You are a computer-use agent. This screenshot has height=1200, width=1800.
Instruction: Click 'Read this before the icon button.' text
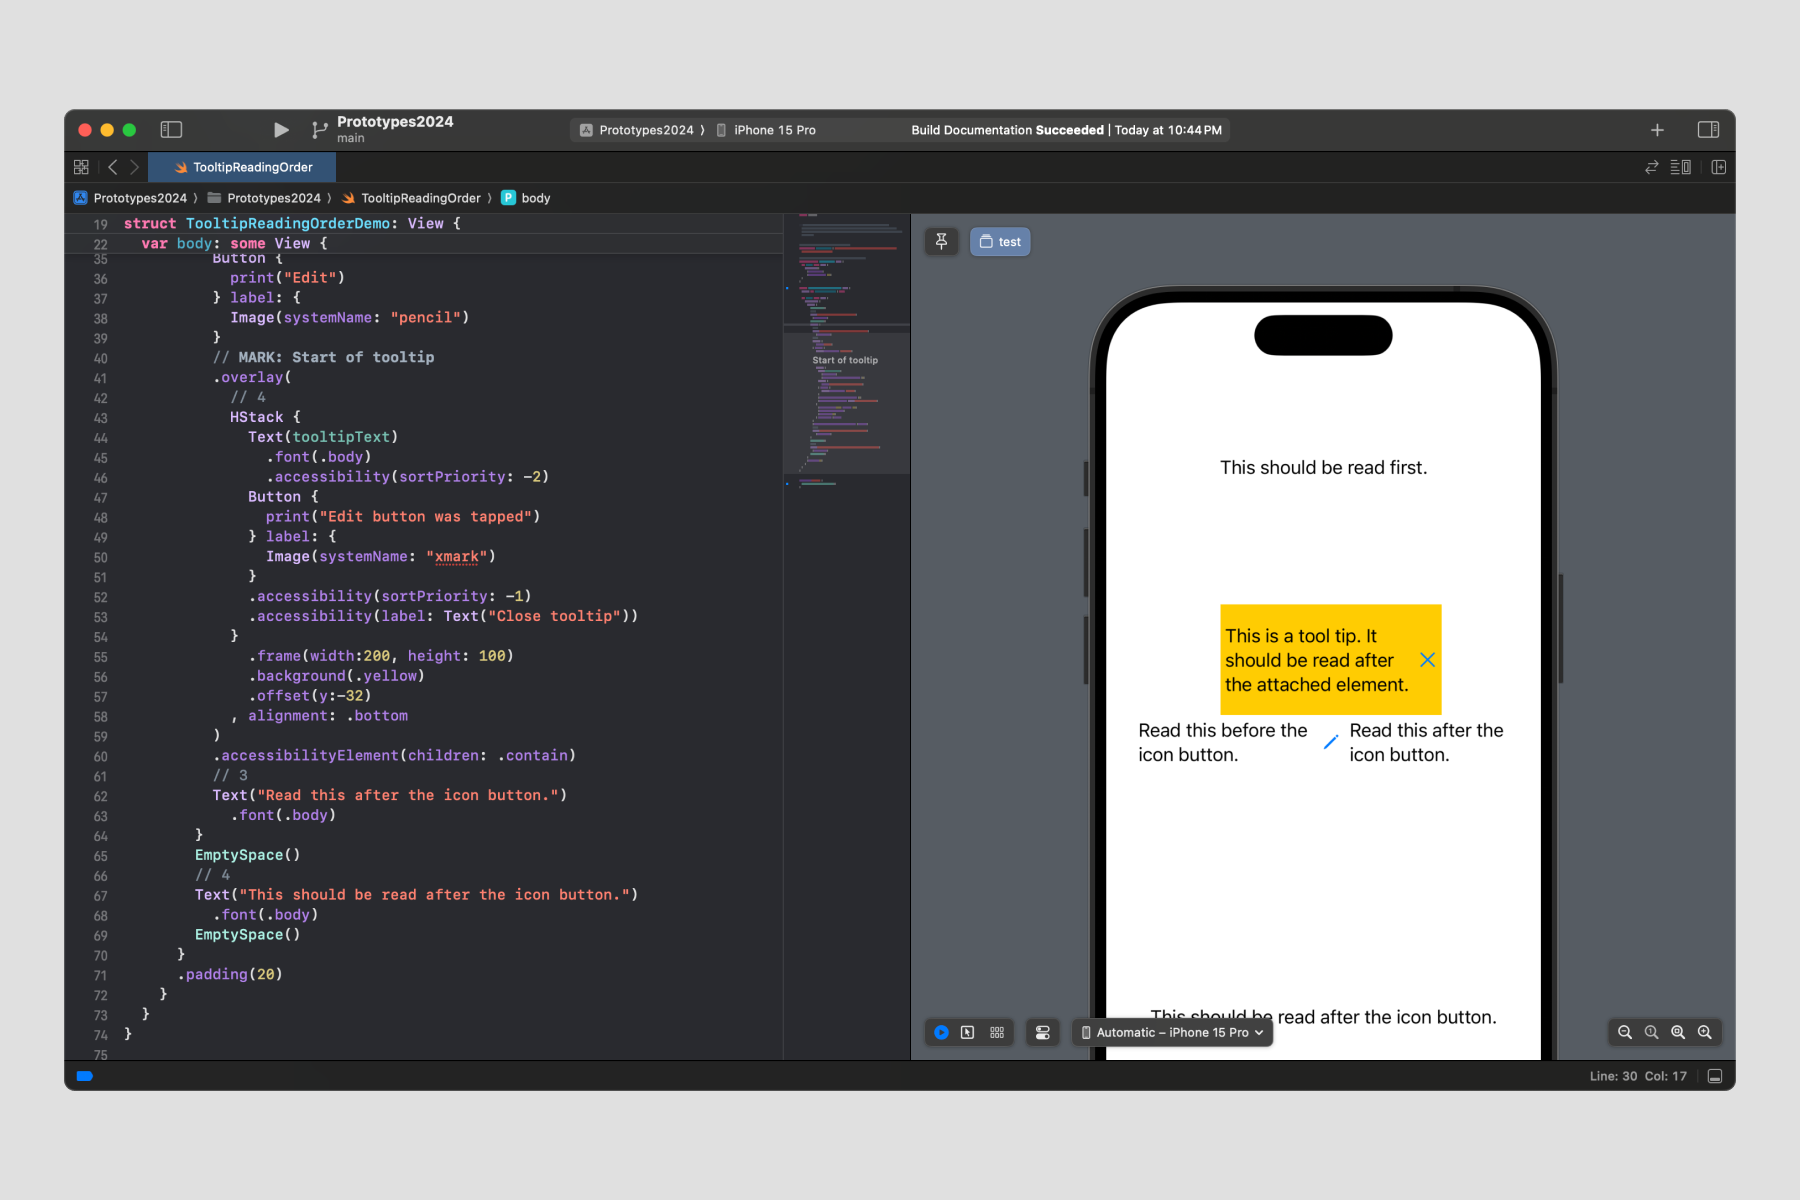1222,742
